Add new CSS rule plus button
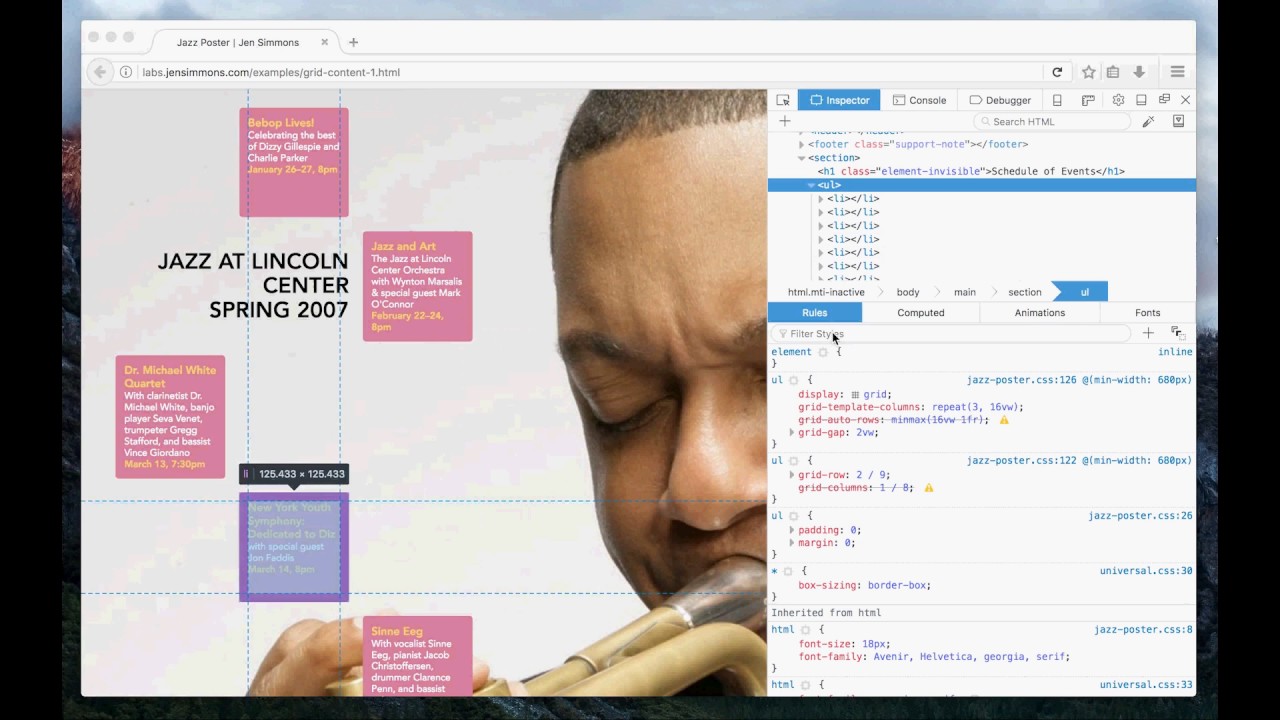1280x720 pixels. pos(1148,333)
